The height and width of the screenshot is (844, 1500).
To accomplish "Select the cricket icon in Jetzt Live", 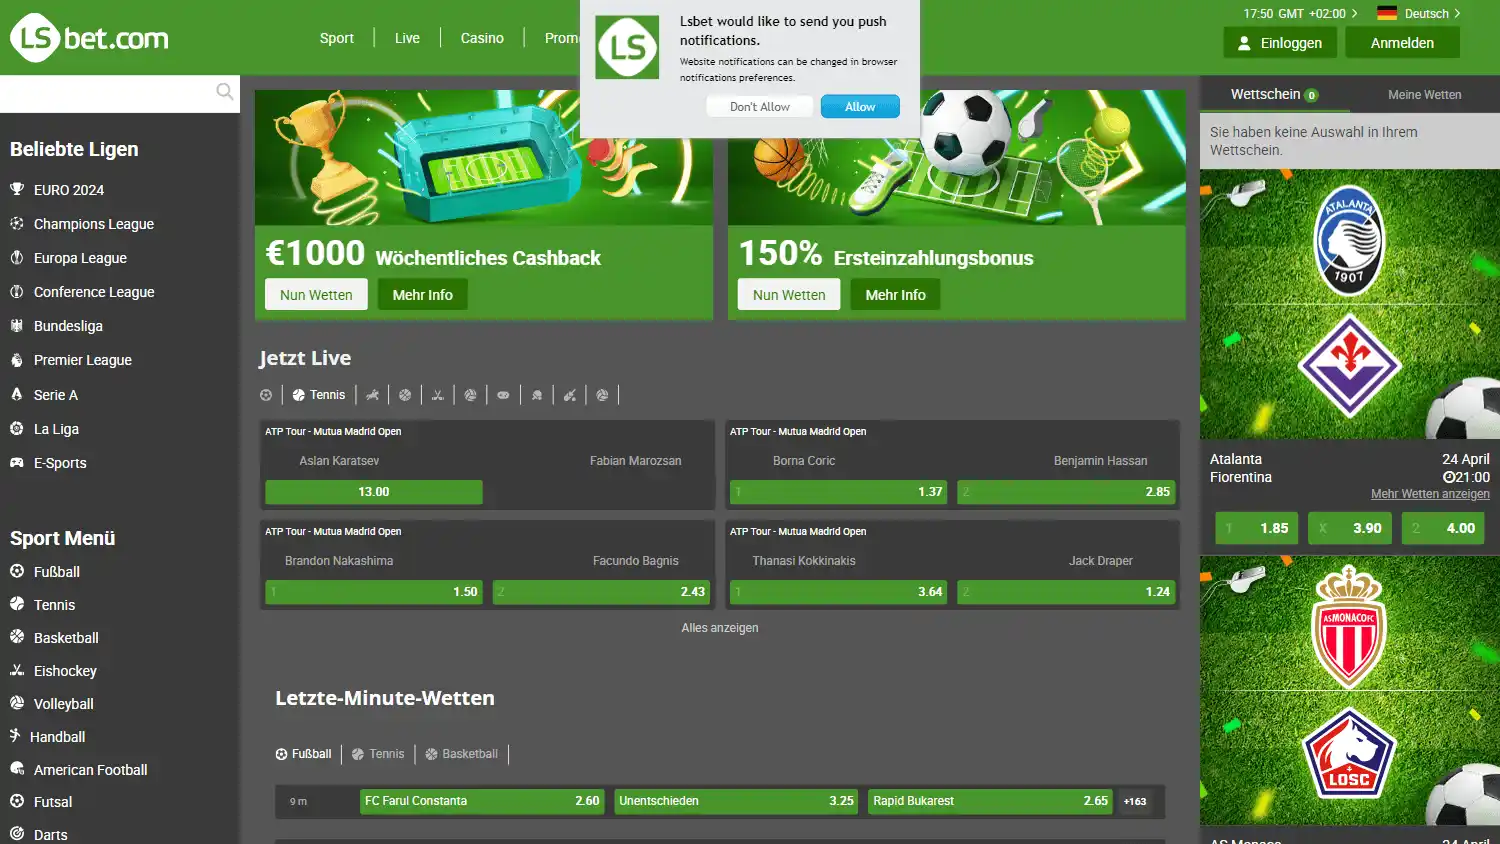I will coord(569,395).
